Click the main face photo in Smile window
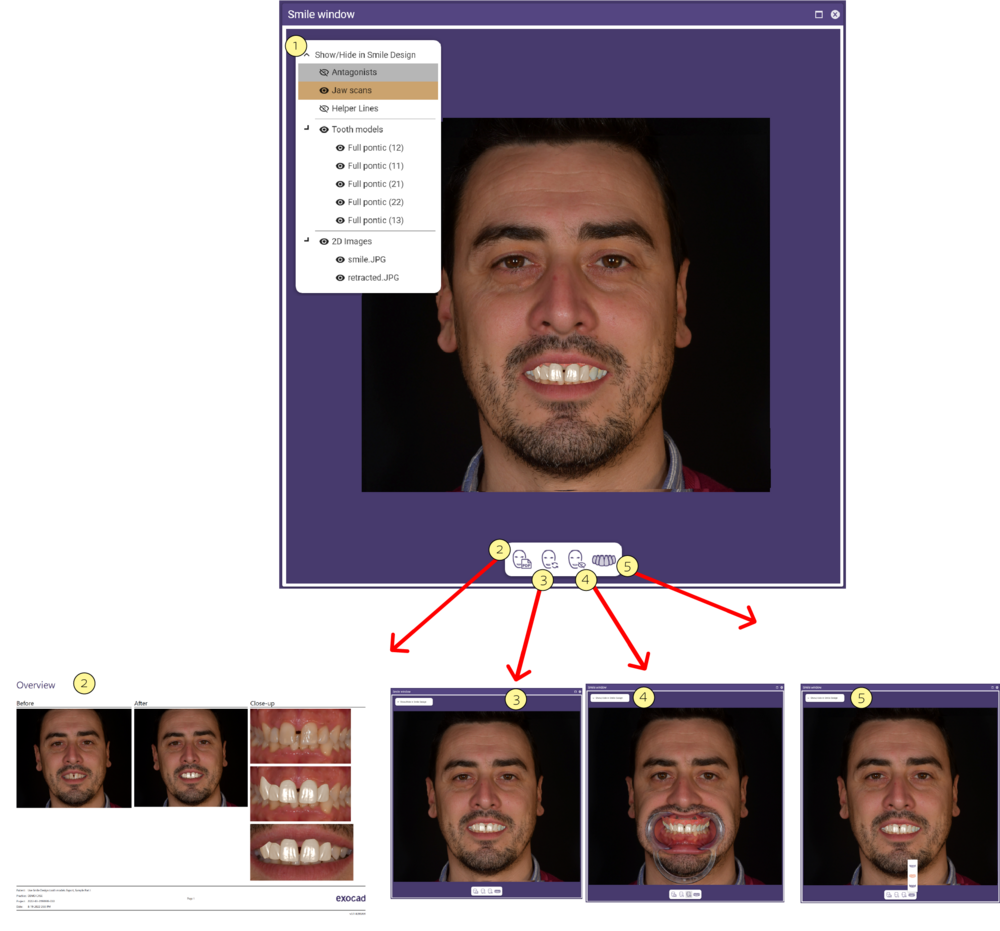The image size is (1000, 931). (x=566, y=305)
